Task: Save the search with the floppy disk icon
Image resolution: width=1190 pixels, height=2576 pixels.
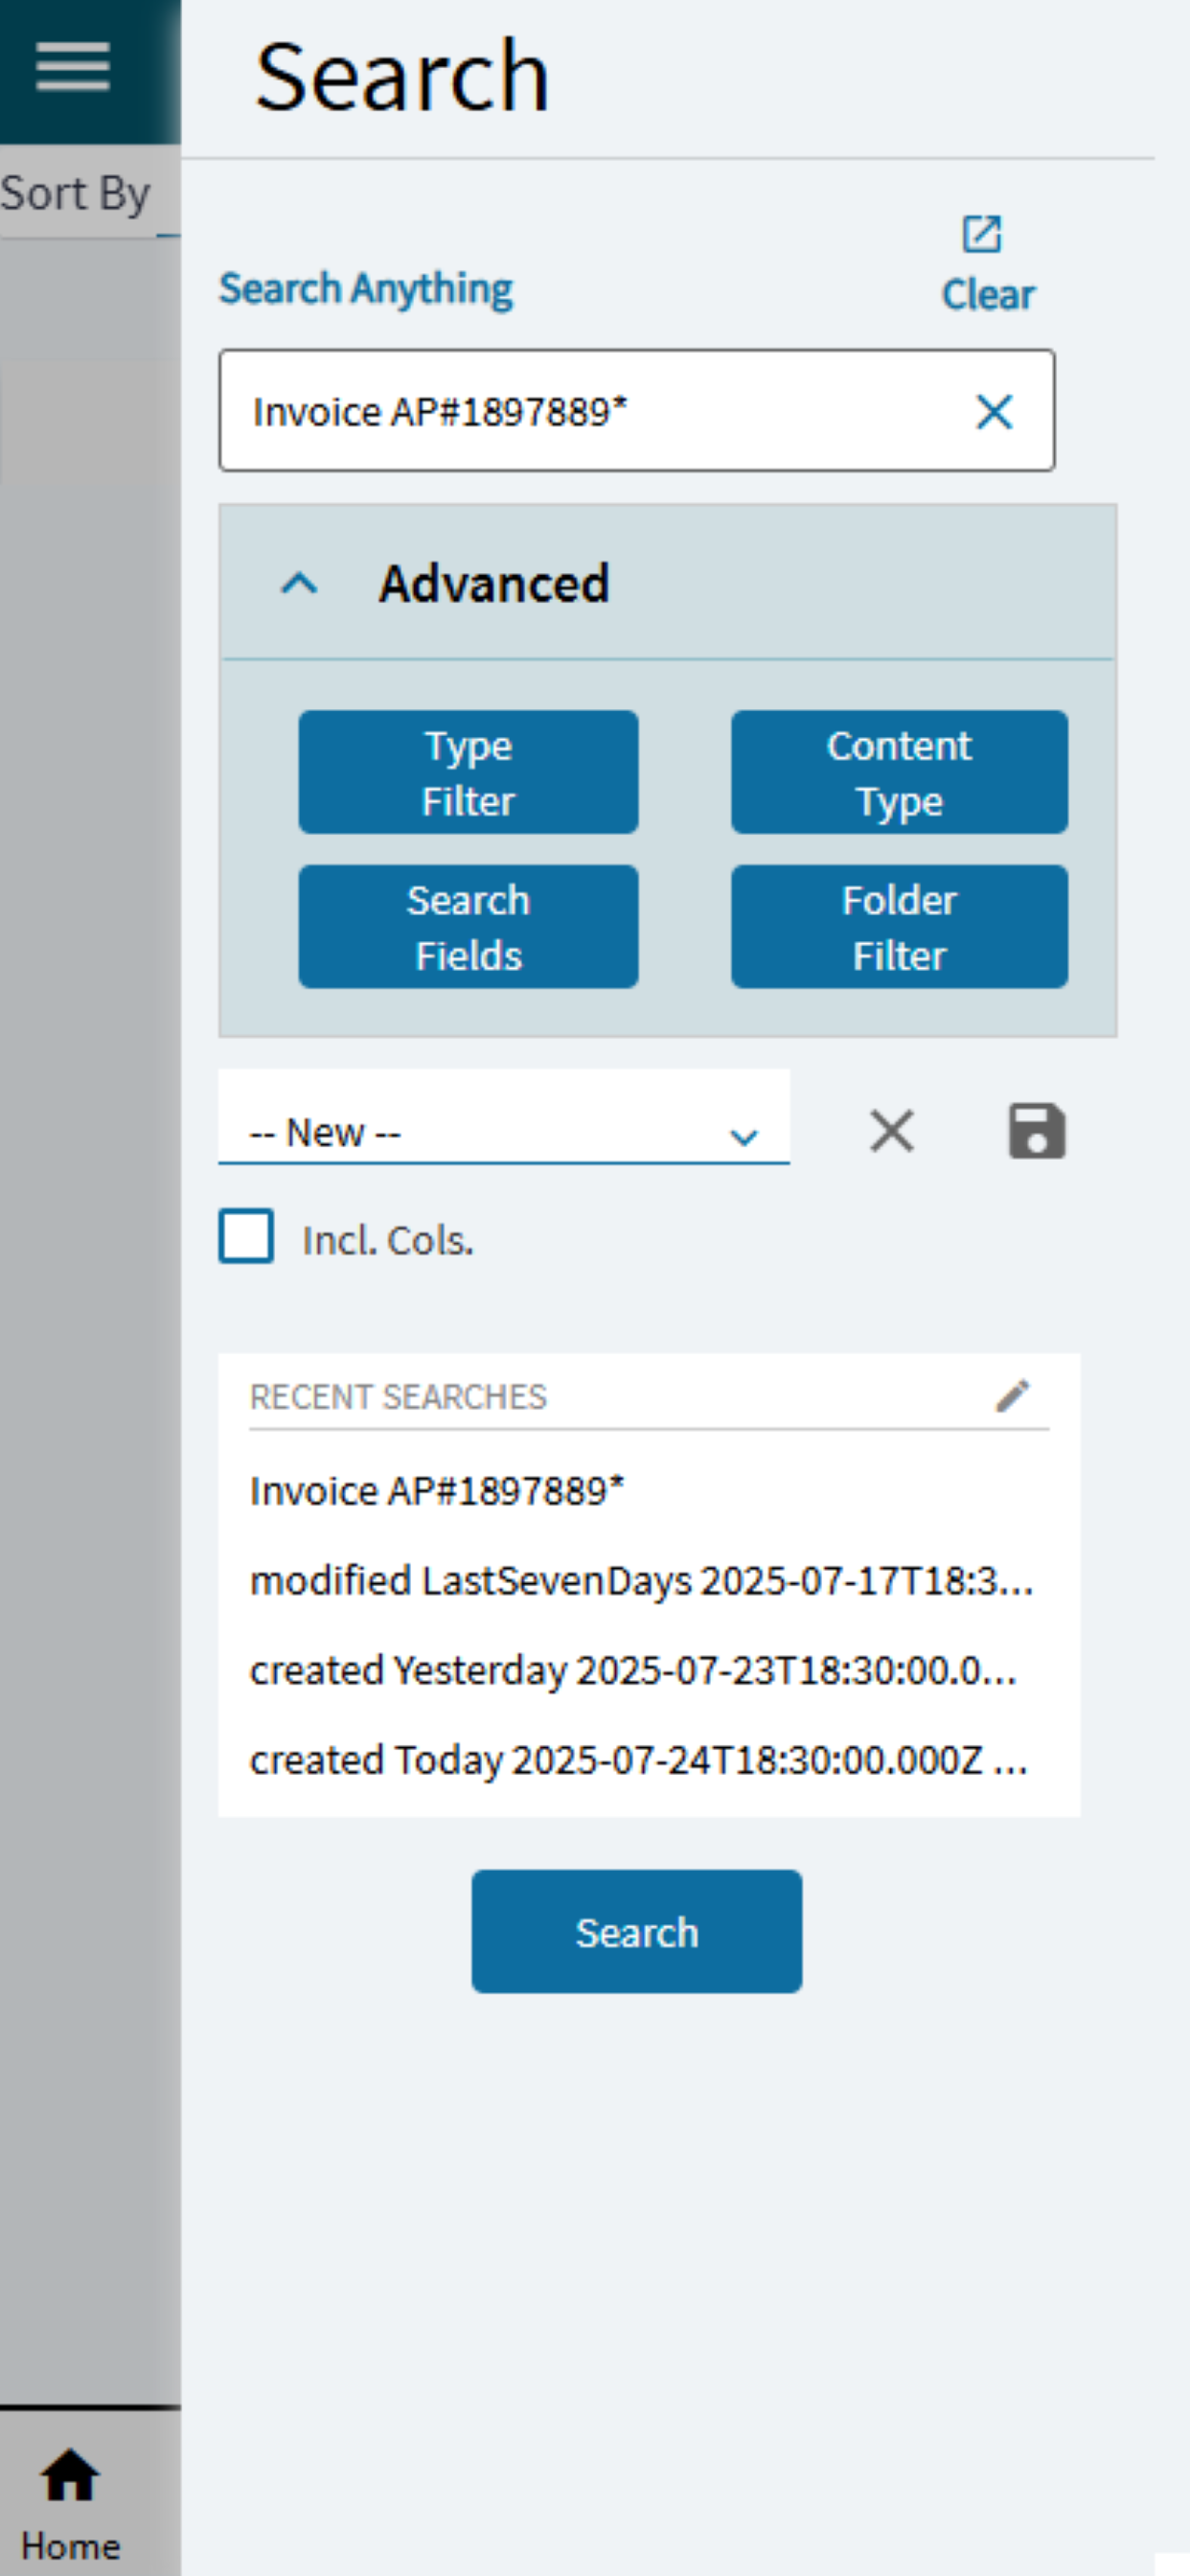Action: click(1036, 1131)
